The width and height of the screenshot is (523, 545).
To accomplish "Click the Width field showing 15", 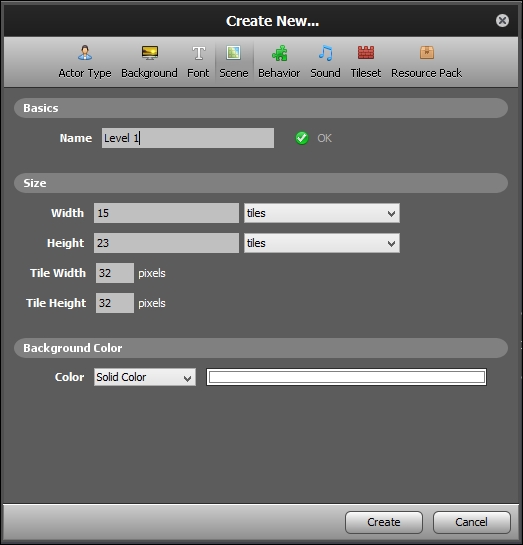I will (166, 213).
